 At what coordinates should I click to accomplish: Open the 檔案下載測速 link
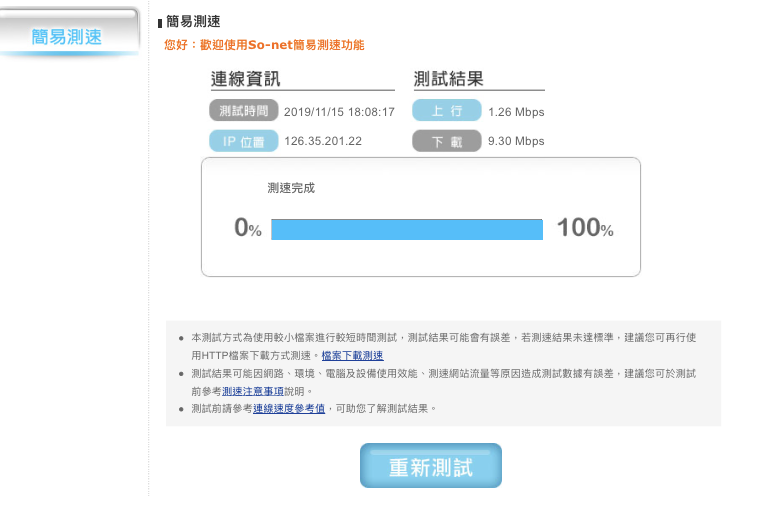click(x=352, y=355)
